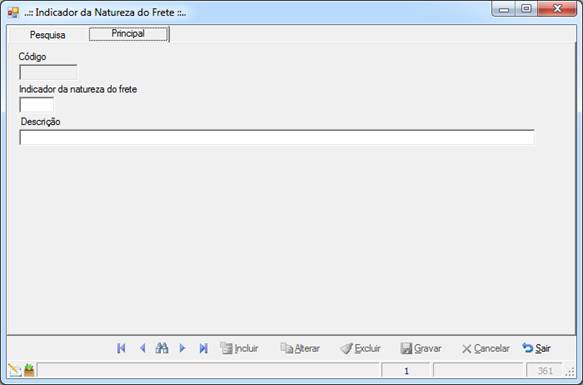The height and width of the screenshot is (385, 583).
Task: Click the Alterar button
Action: 300,349
